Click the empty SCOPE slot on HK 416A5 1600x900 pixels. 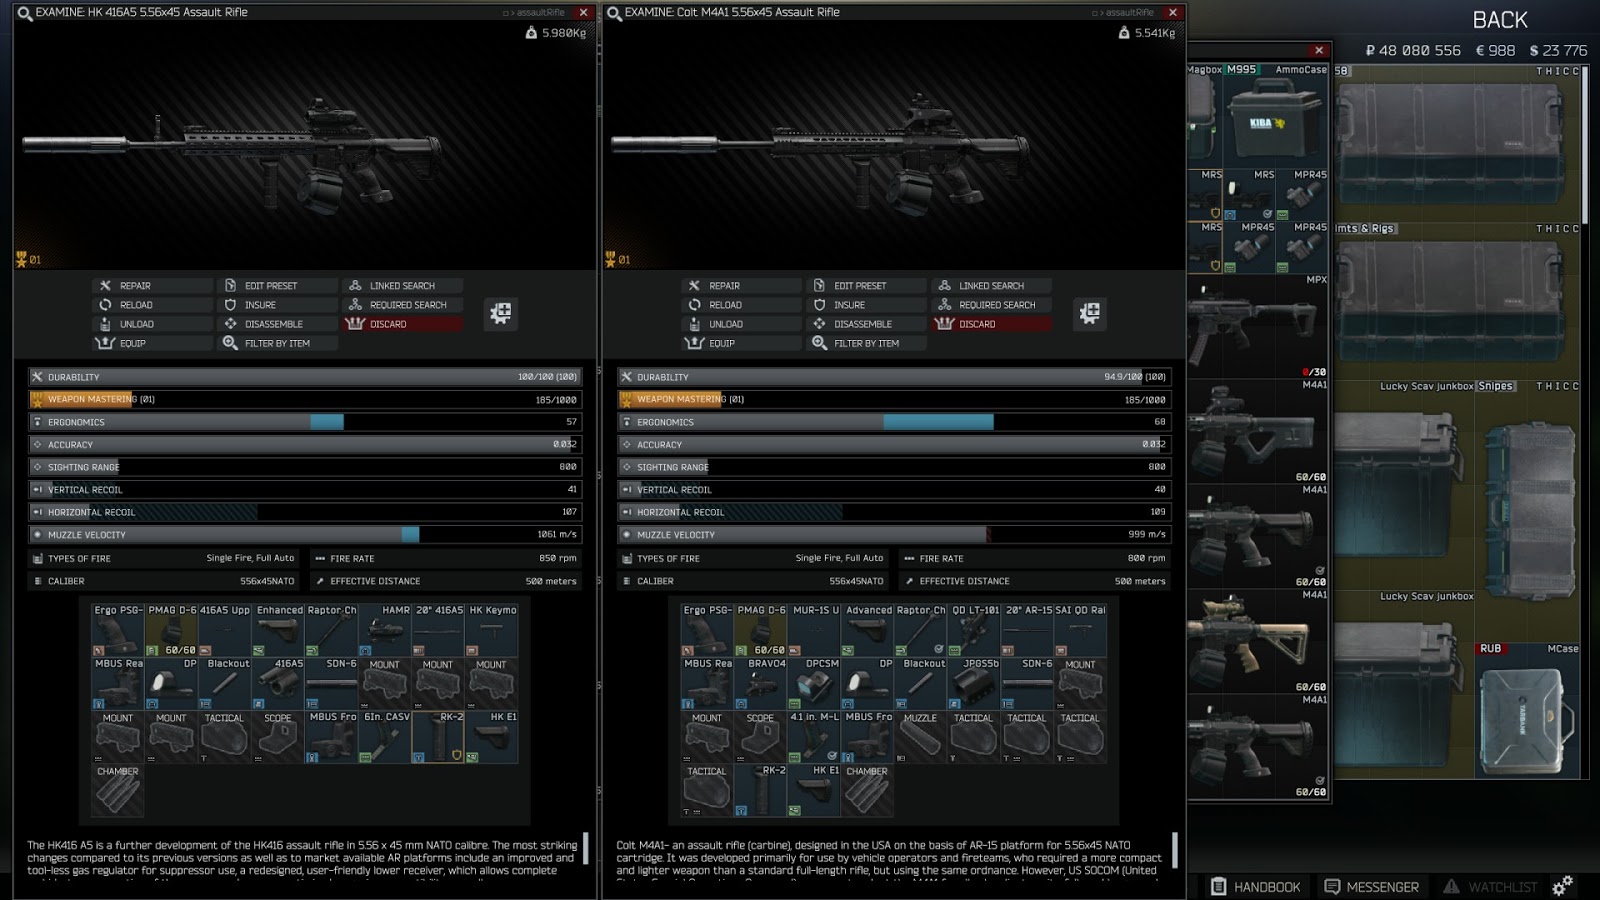(x=279, y=737)
